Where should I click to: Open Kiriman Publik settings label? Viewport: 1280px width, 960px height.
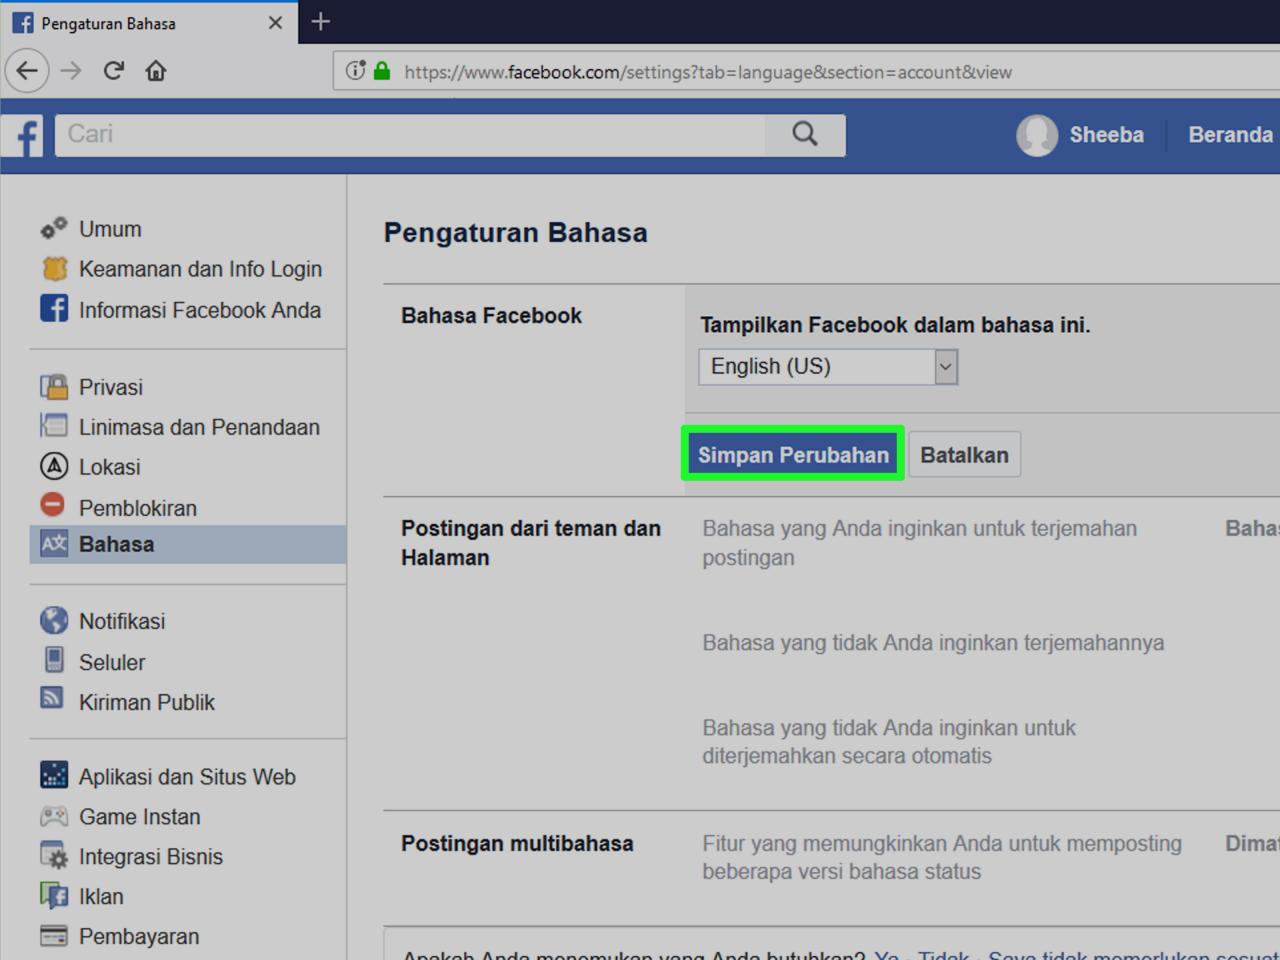point(147,703)
